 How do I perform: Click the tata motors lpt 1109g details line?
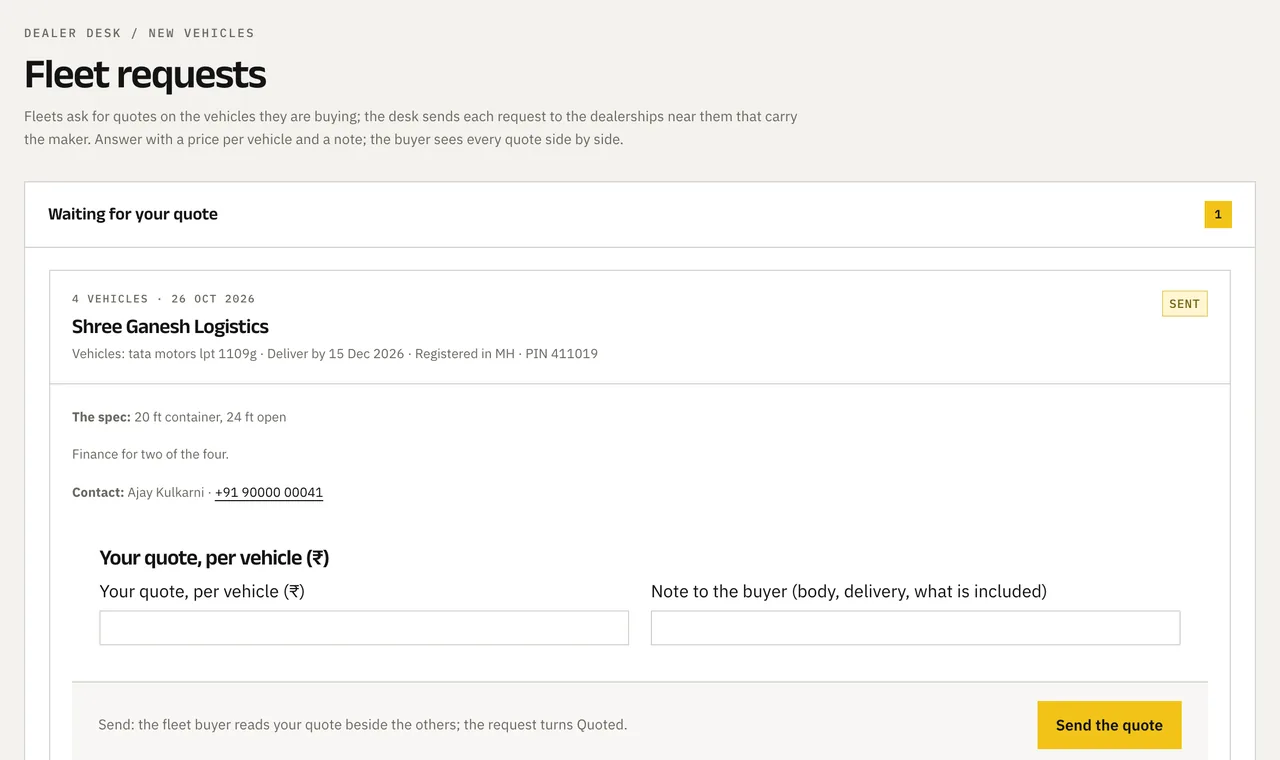pos(335,354)
